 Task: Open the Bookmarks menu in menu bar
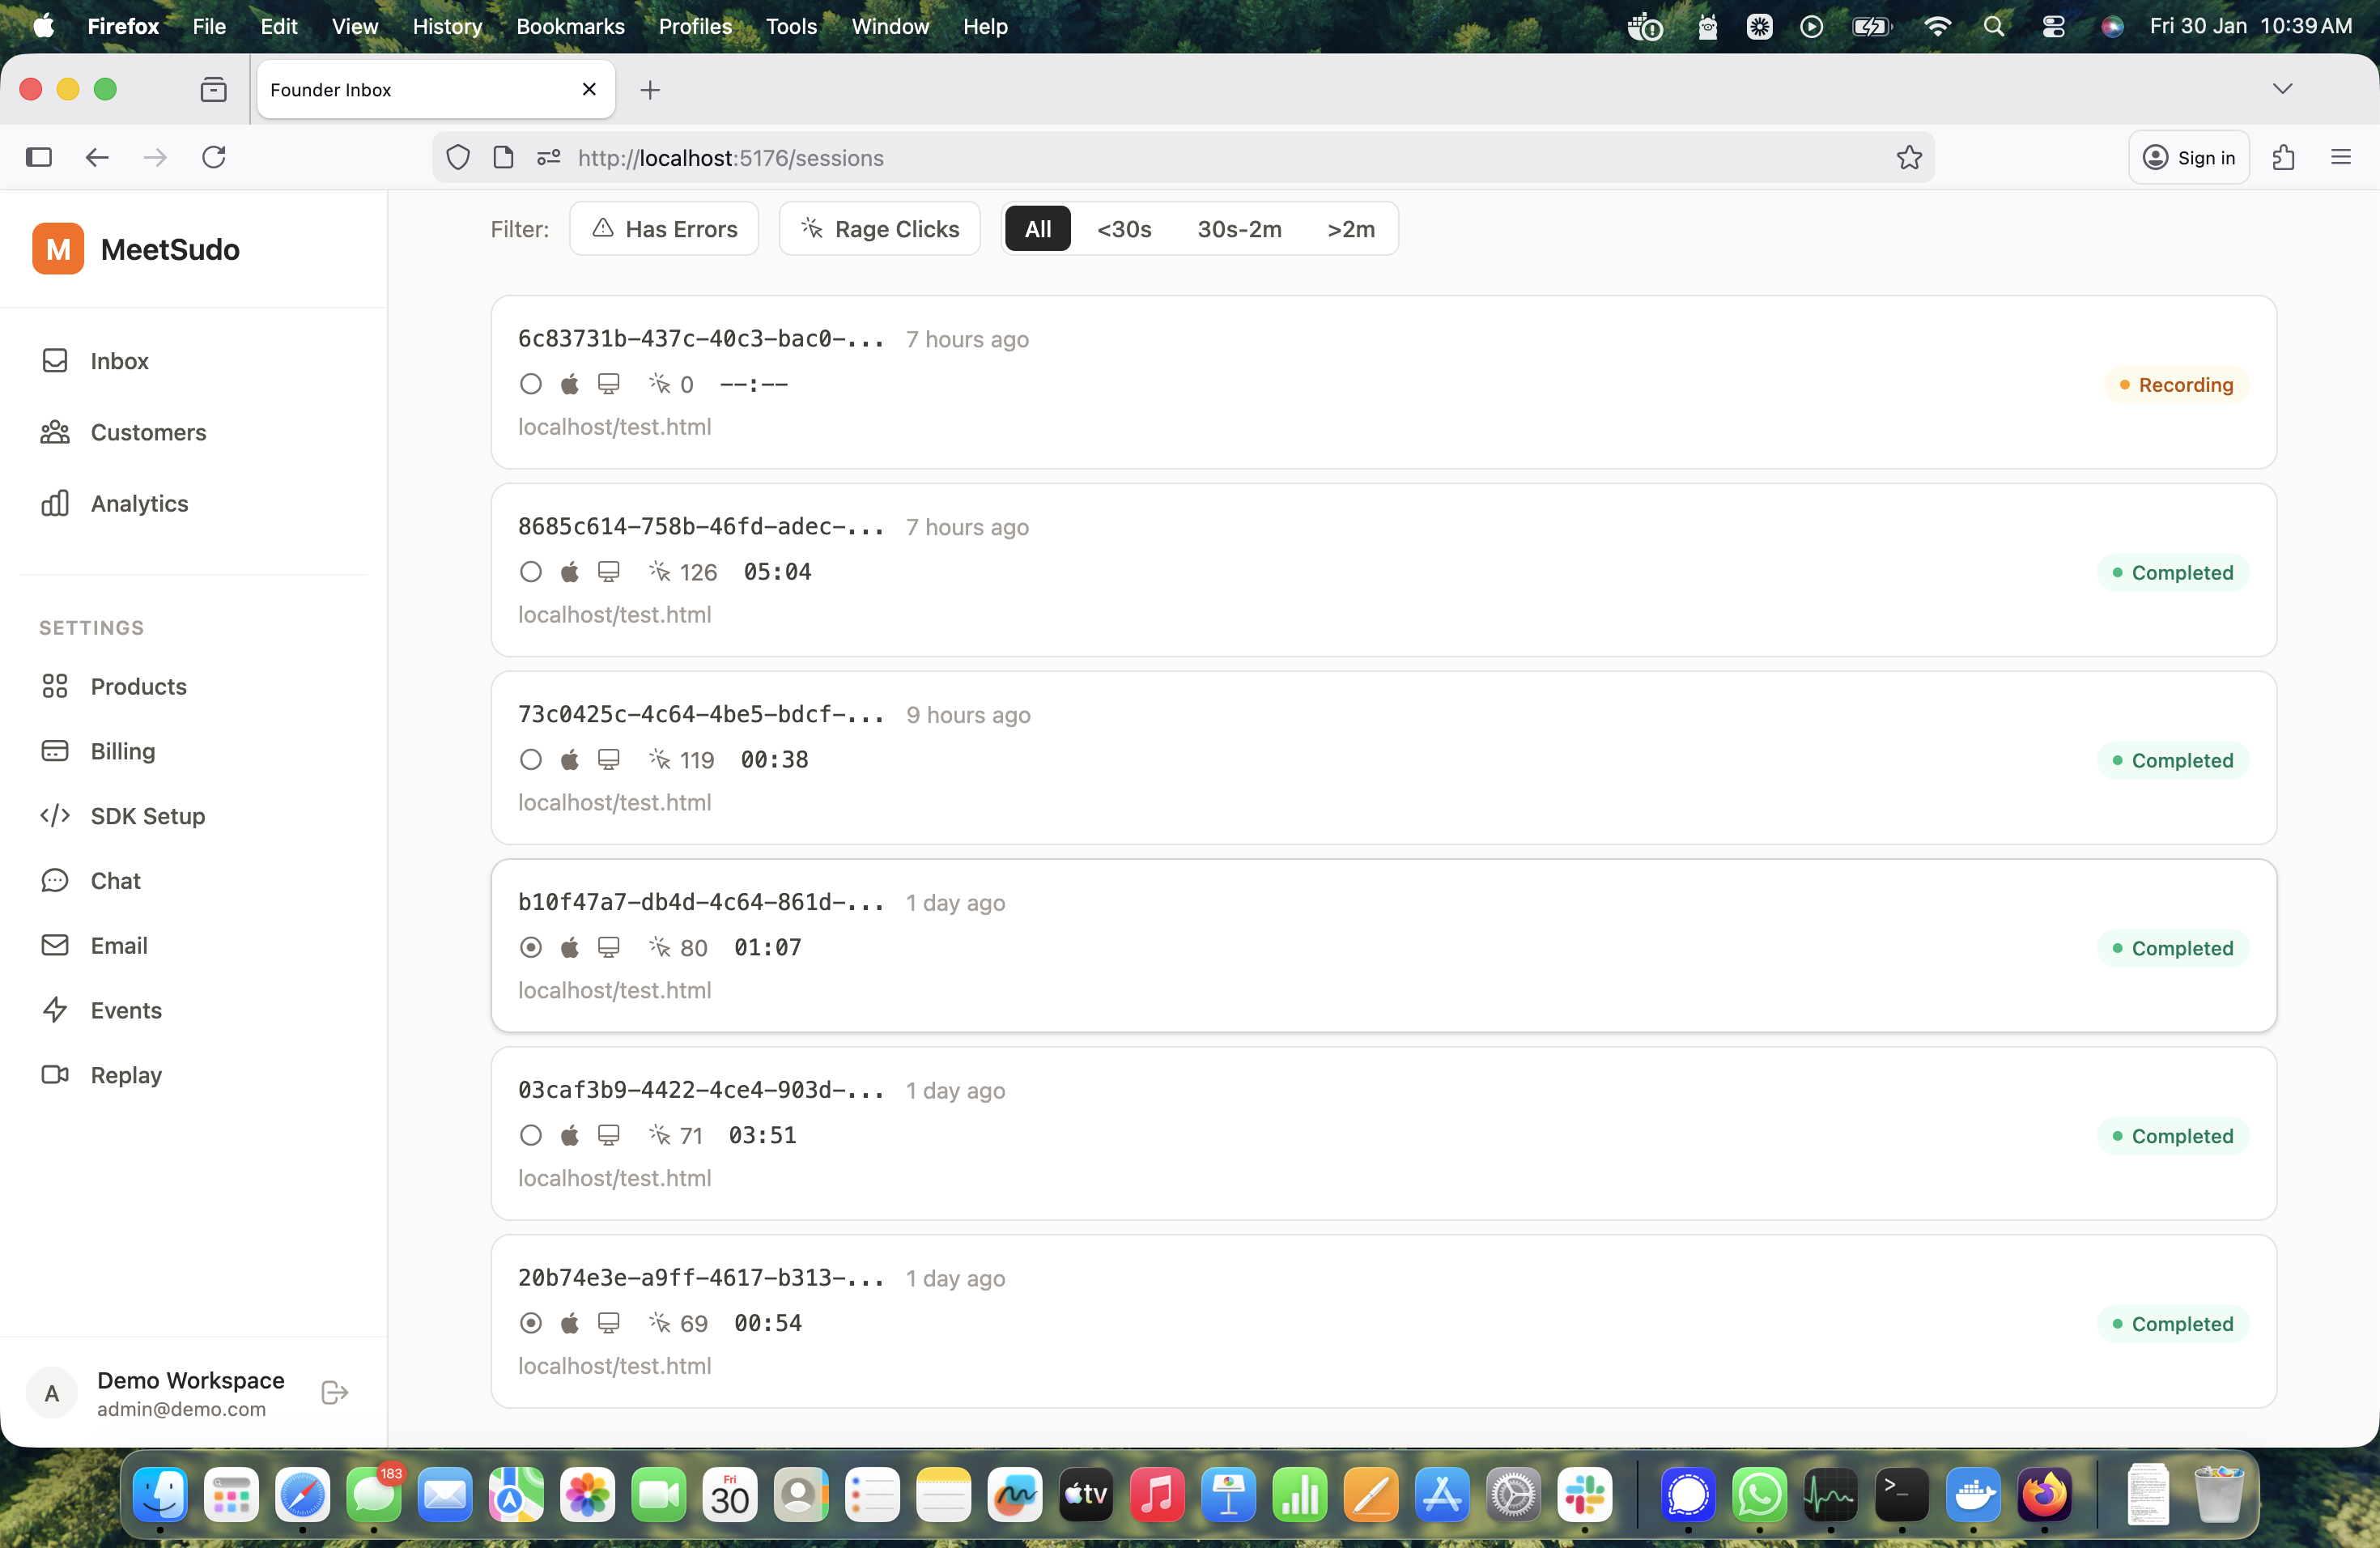(x=570, y=27)
